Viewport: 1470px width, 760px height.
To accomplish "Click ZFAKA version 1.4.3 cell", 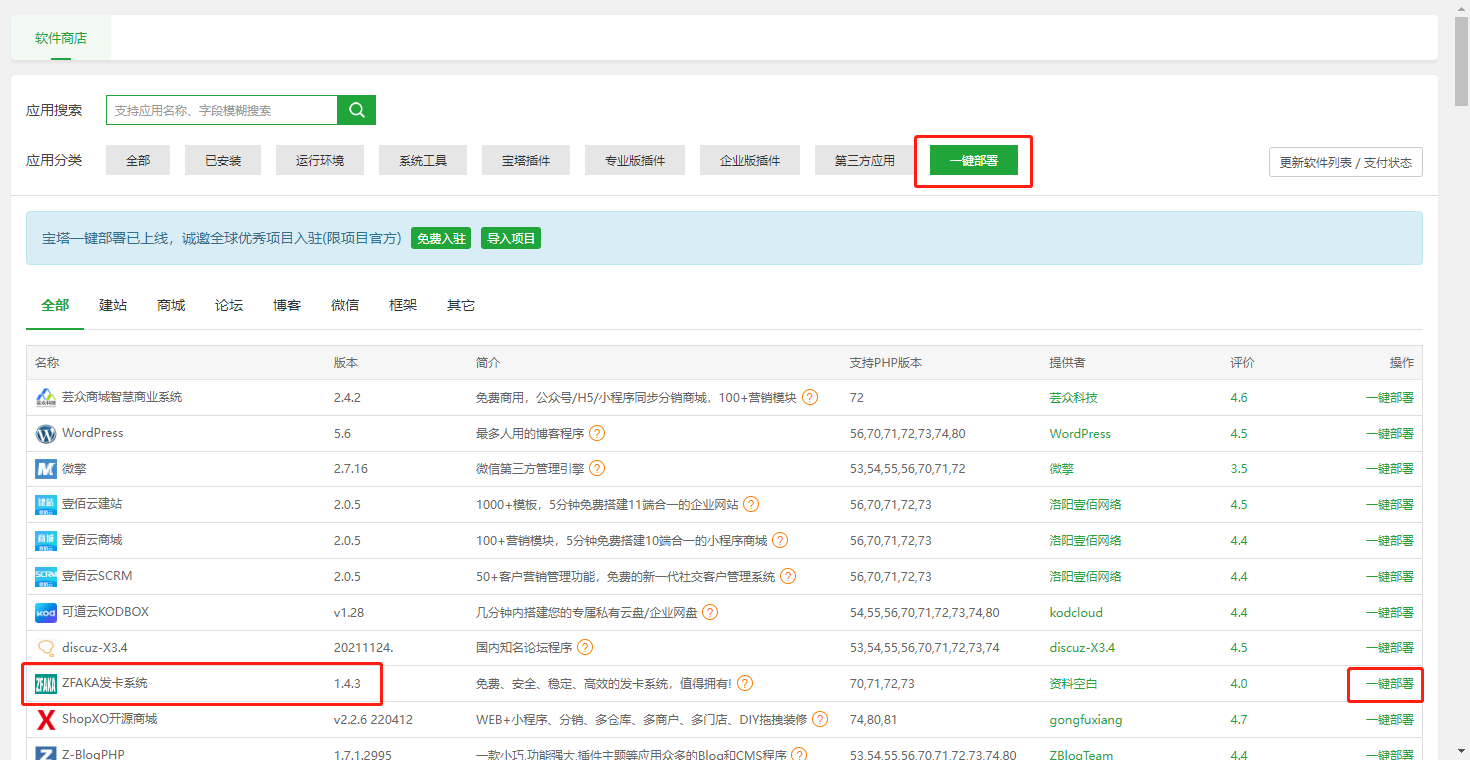I will (x=347, y=684).
